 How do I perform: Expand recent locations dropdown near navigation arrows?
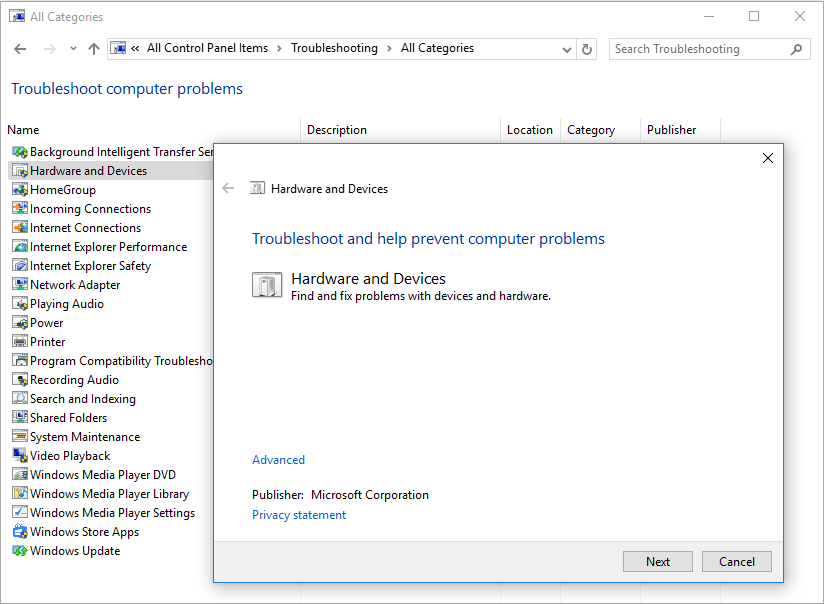click(x=73, y=49)
